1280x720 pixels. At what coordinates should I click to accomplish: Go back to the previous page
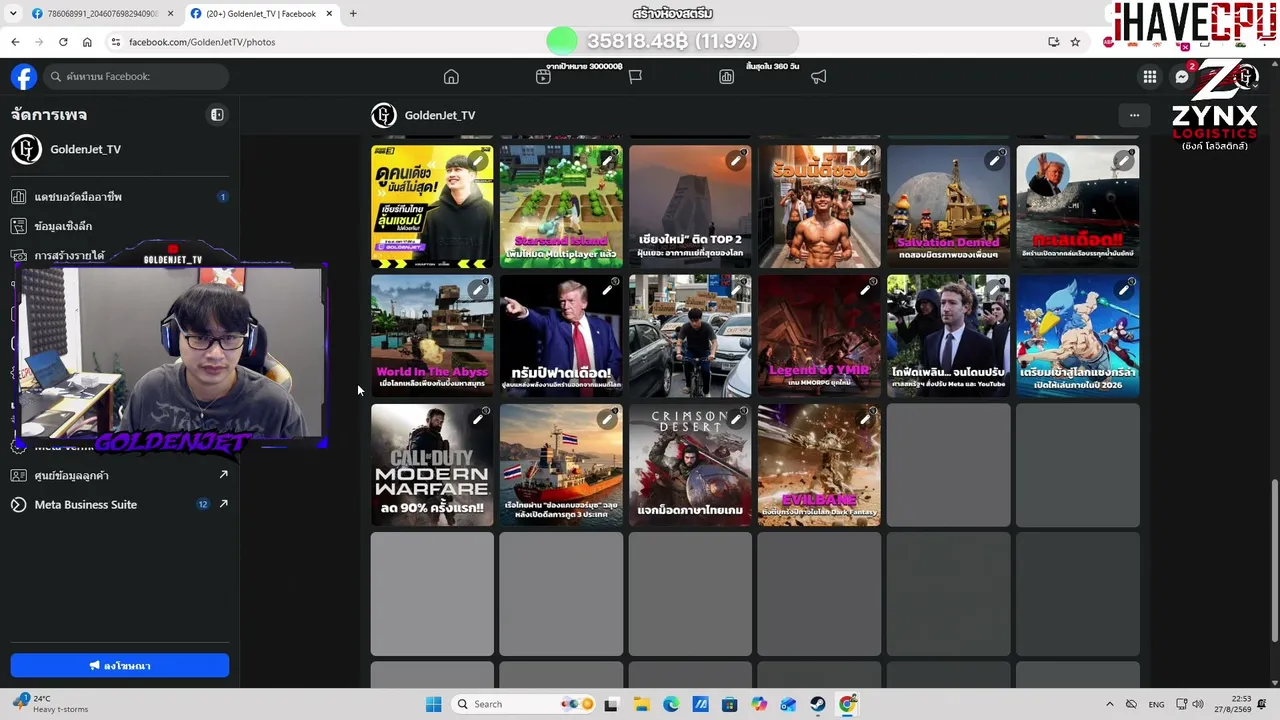[x=15, y=42]
